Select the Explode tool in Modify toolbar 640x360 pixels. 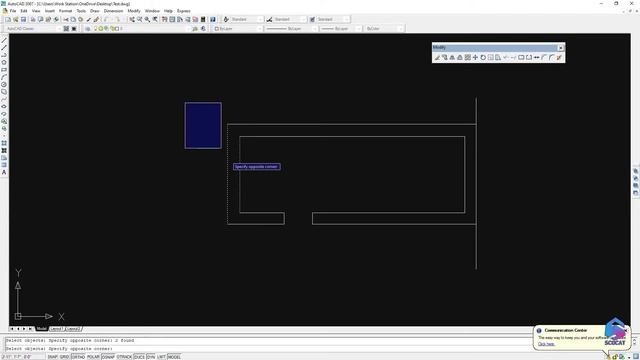click(x=560, y=58)
